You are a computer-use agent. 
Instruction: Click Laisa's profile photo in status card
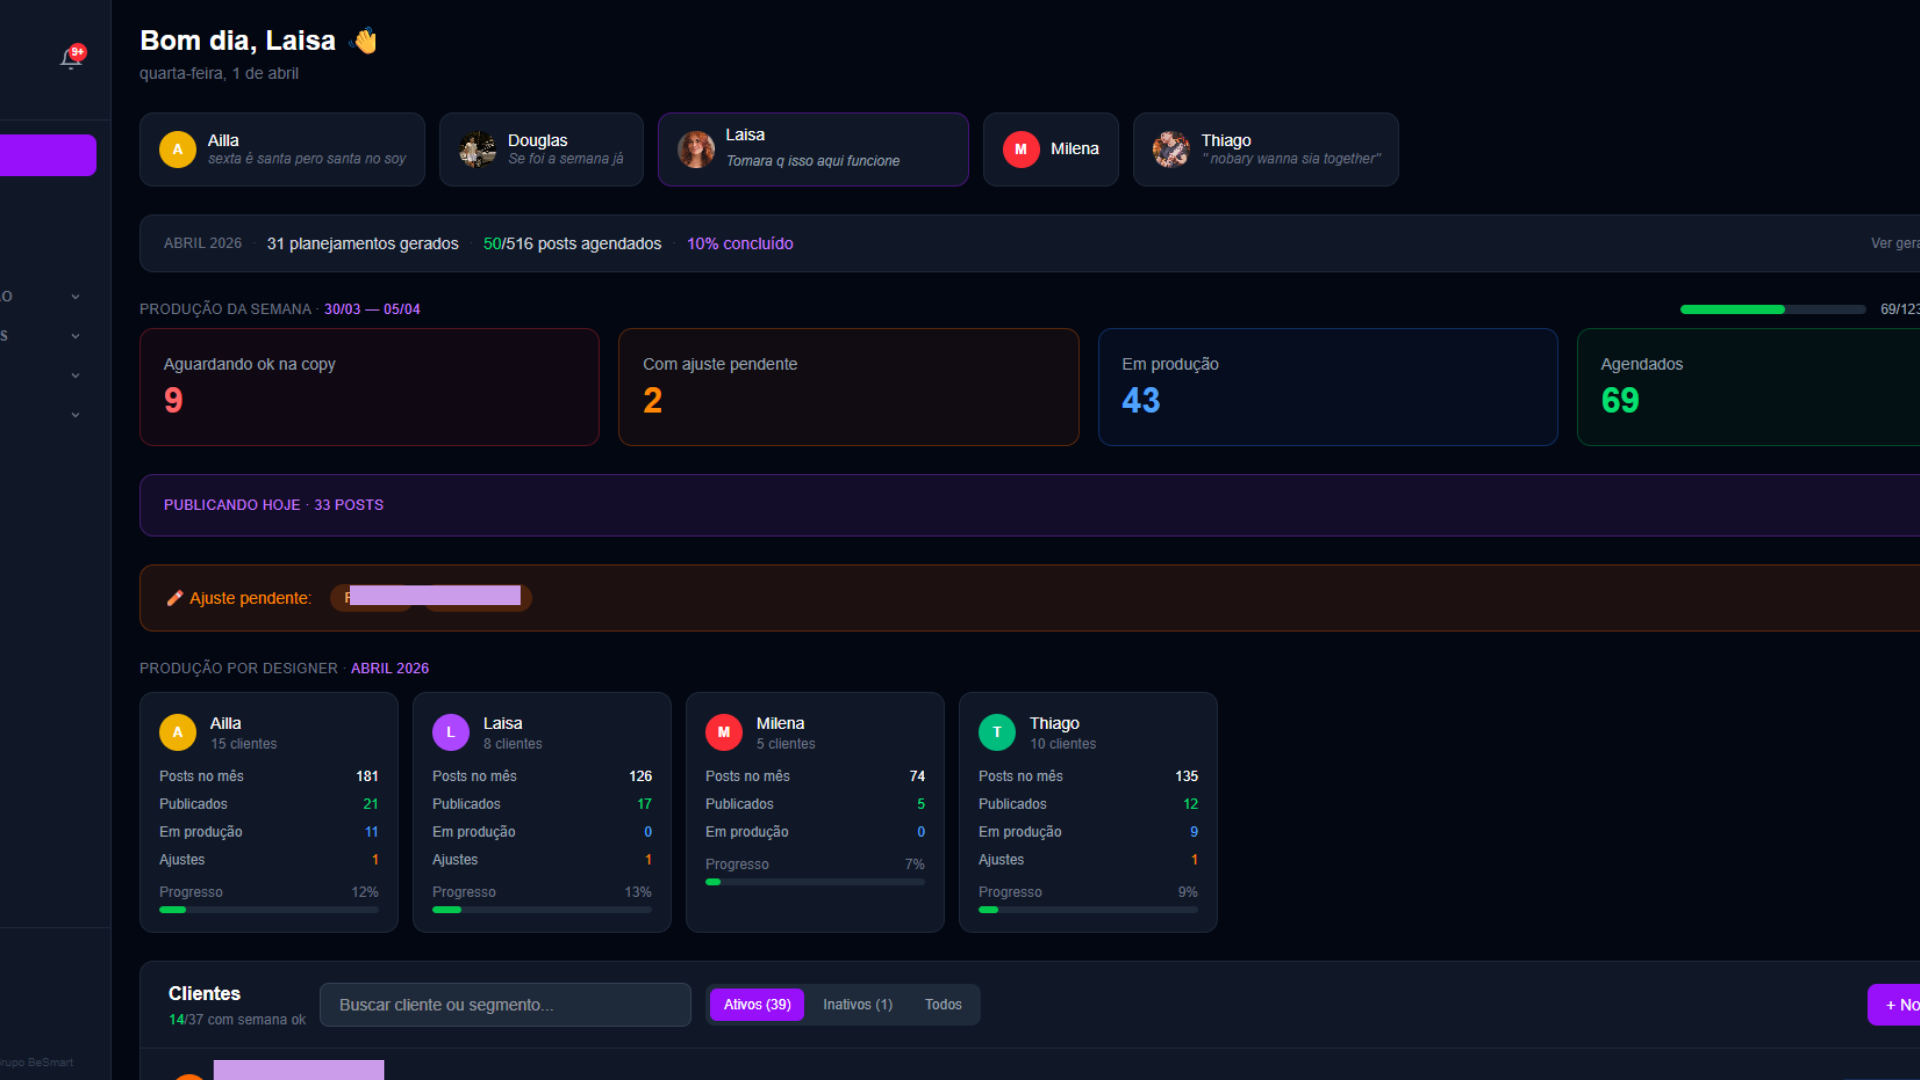pos(696,149)
